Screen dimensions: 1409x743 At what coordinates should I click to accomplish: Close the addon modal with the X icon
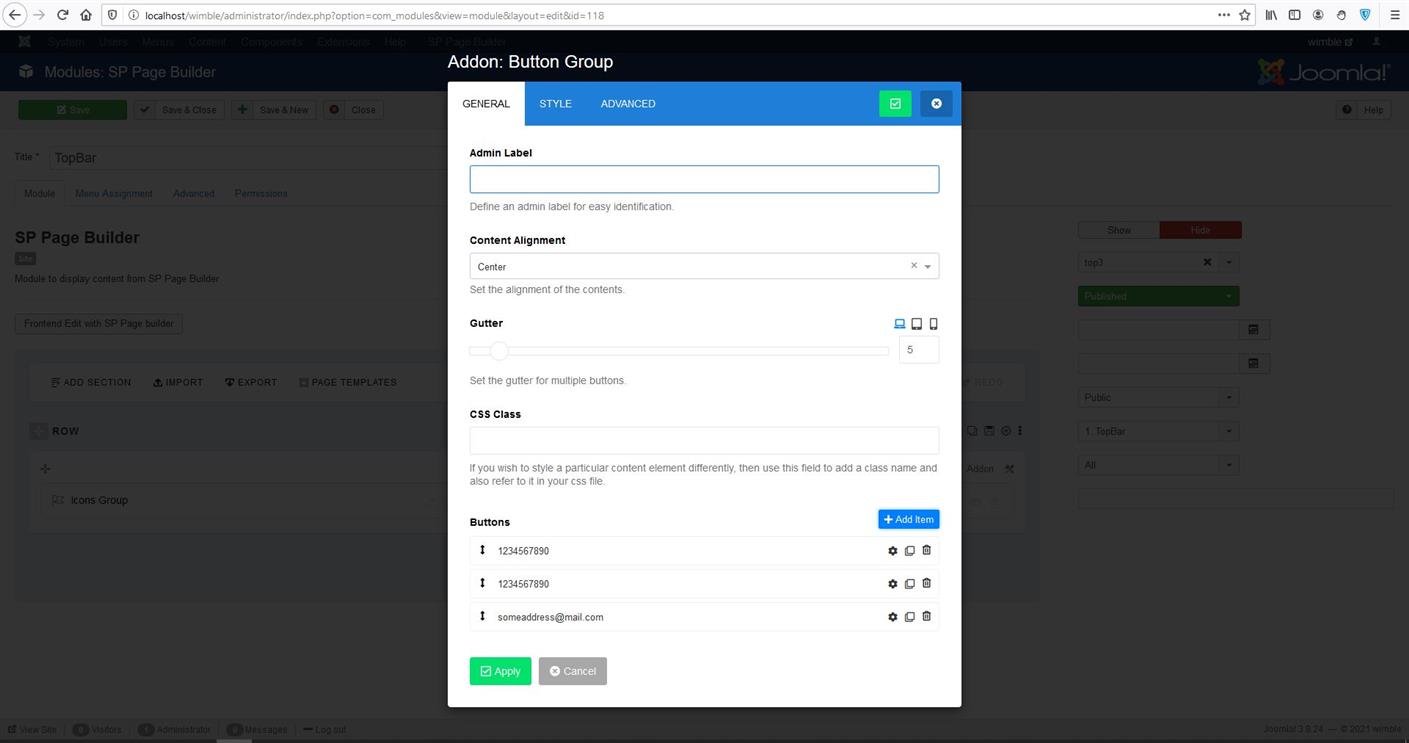pos(936,104)
